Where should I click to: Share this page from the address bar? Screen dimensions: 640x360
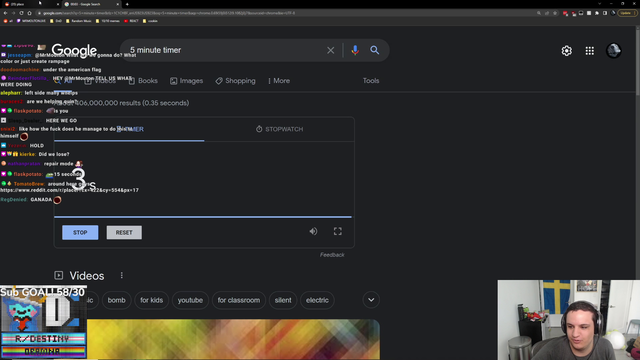pos(547,13)
